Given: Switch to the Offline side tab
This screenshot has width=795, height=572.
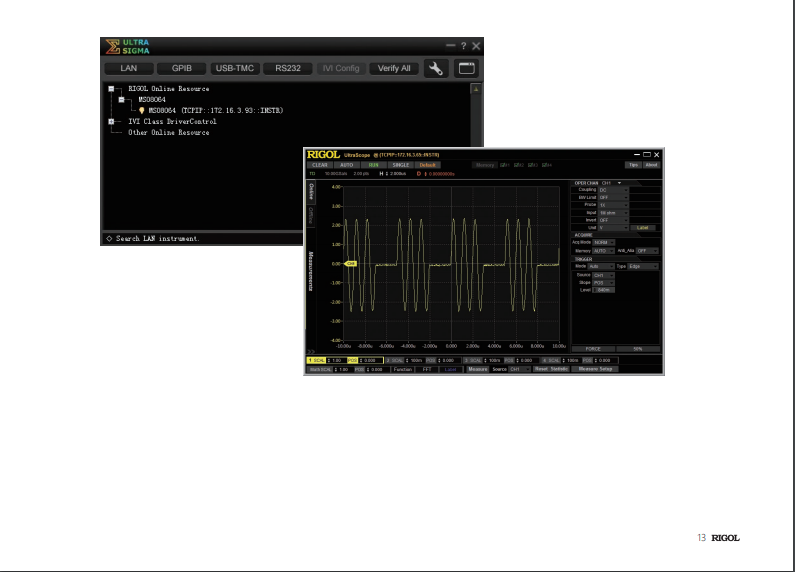Looking at the screenshot, I should [311, 217].
